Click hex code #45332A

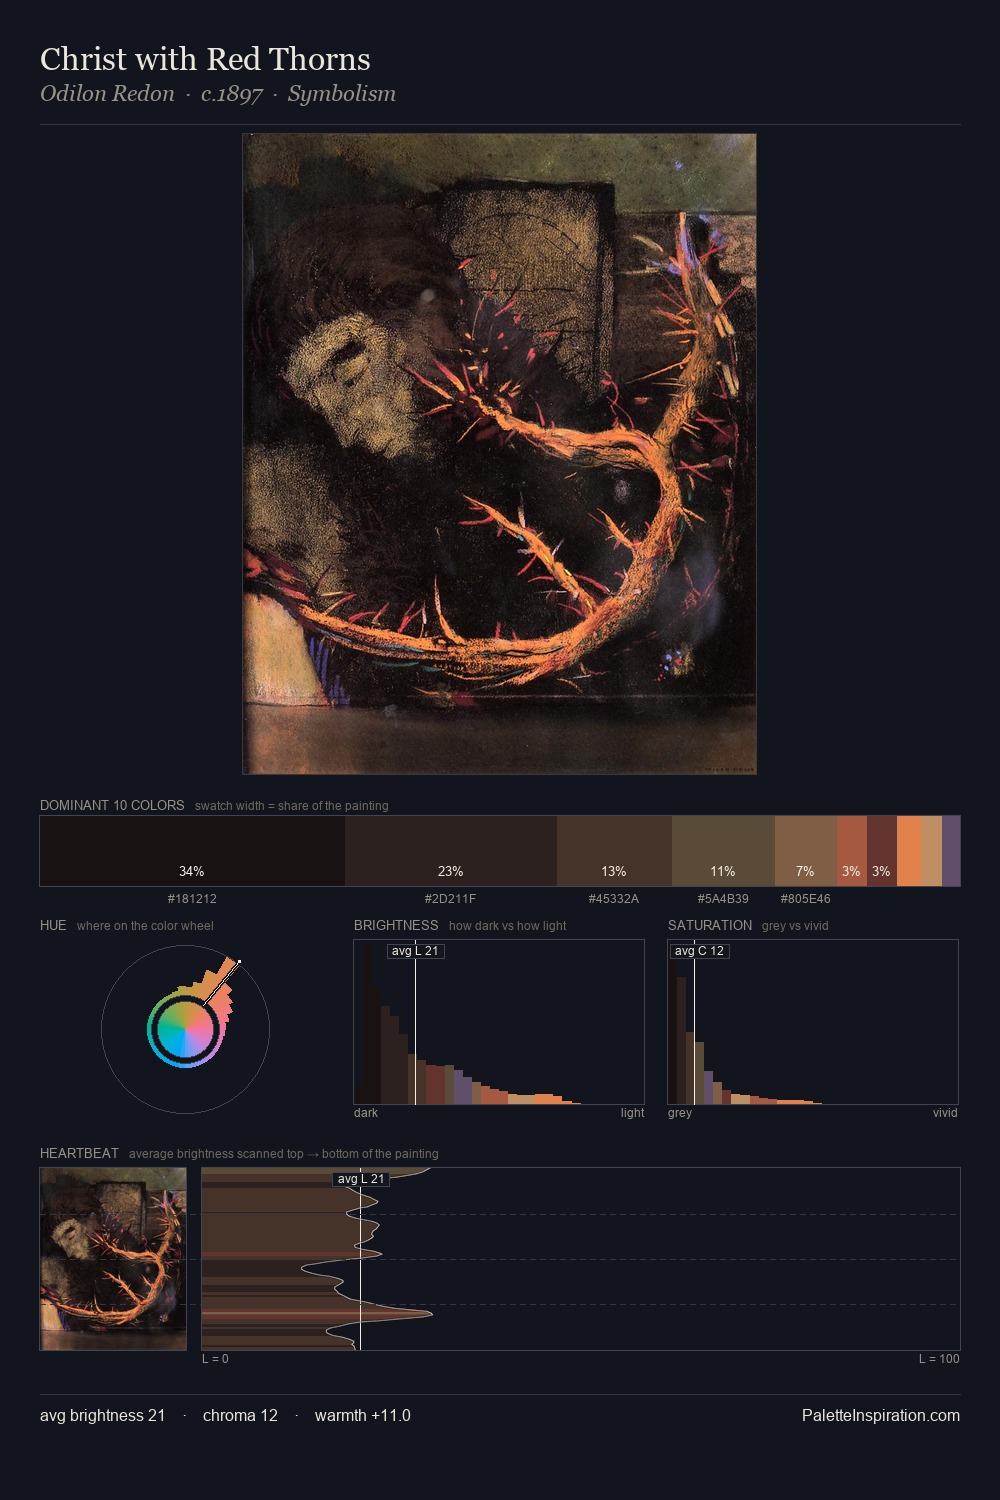point(614,899)
